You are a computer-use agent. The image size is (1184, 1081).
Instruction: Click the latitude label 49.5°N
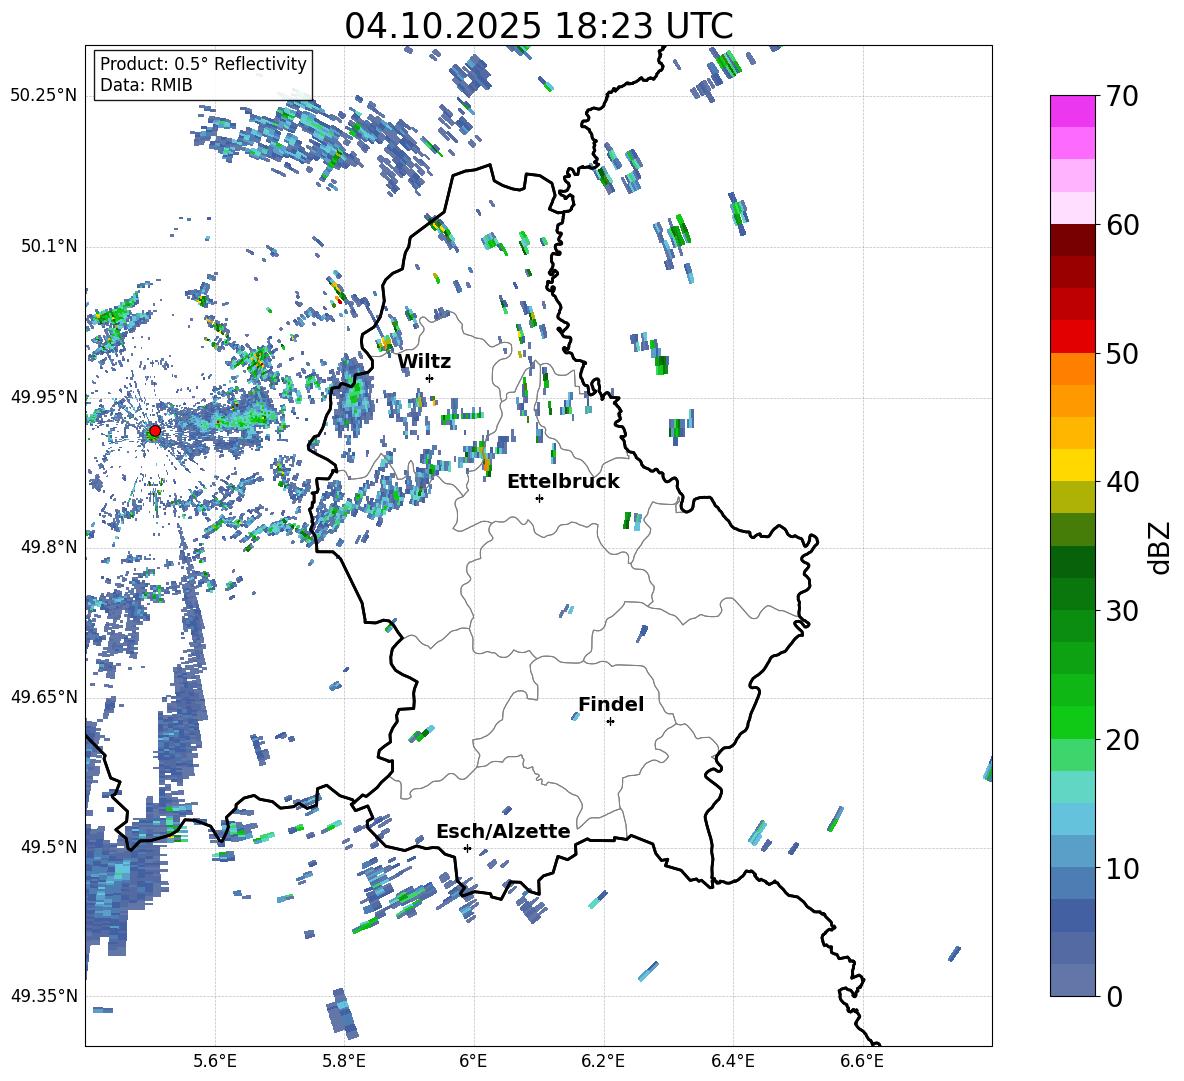point(48,846)
